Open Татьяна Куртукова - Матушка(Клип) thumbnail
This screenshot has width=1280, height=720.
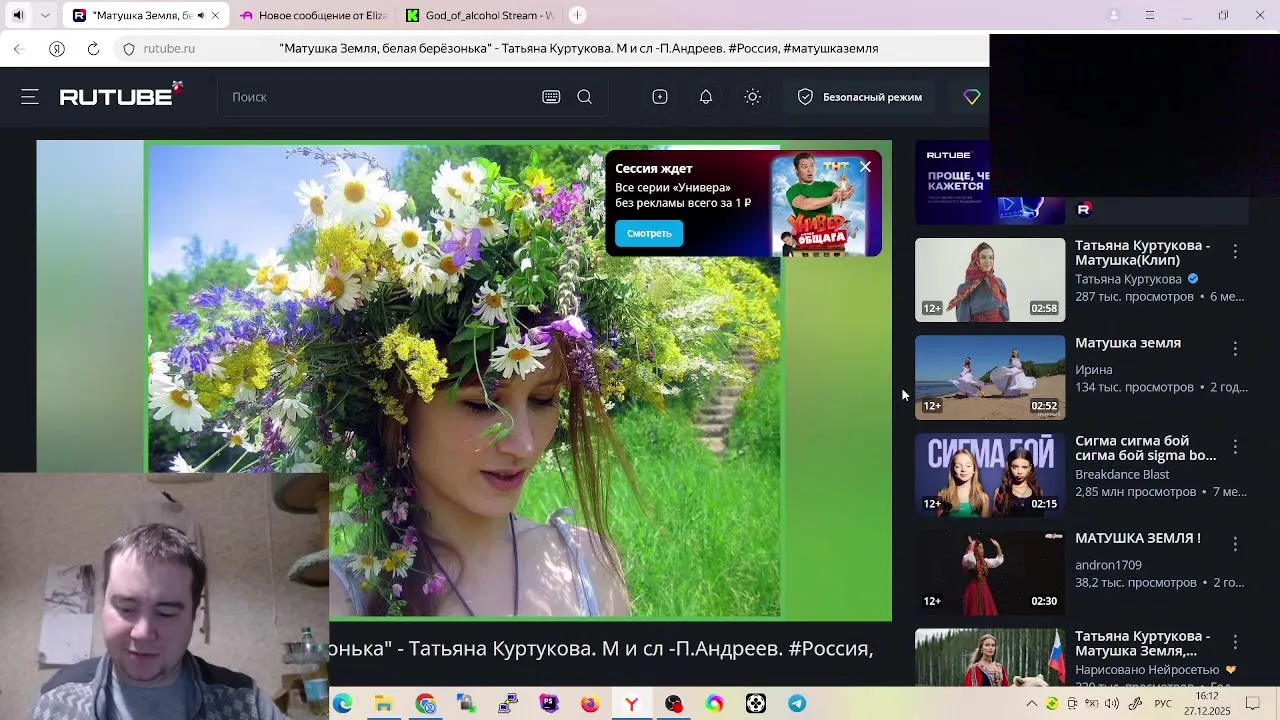(x=990, y=280)
